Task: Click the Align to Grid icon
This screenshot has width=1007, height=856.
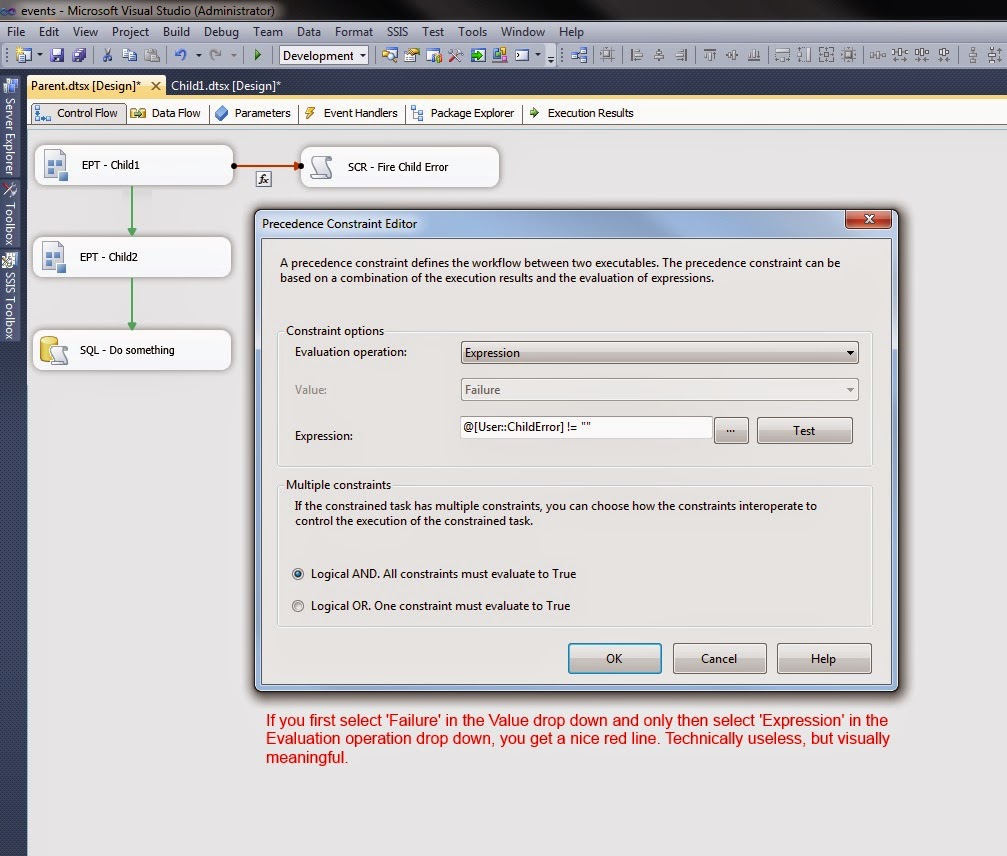Action: pyautogui.click(x=607, y=55)
